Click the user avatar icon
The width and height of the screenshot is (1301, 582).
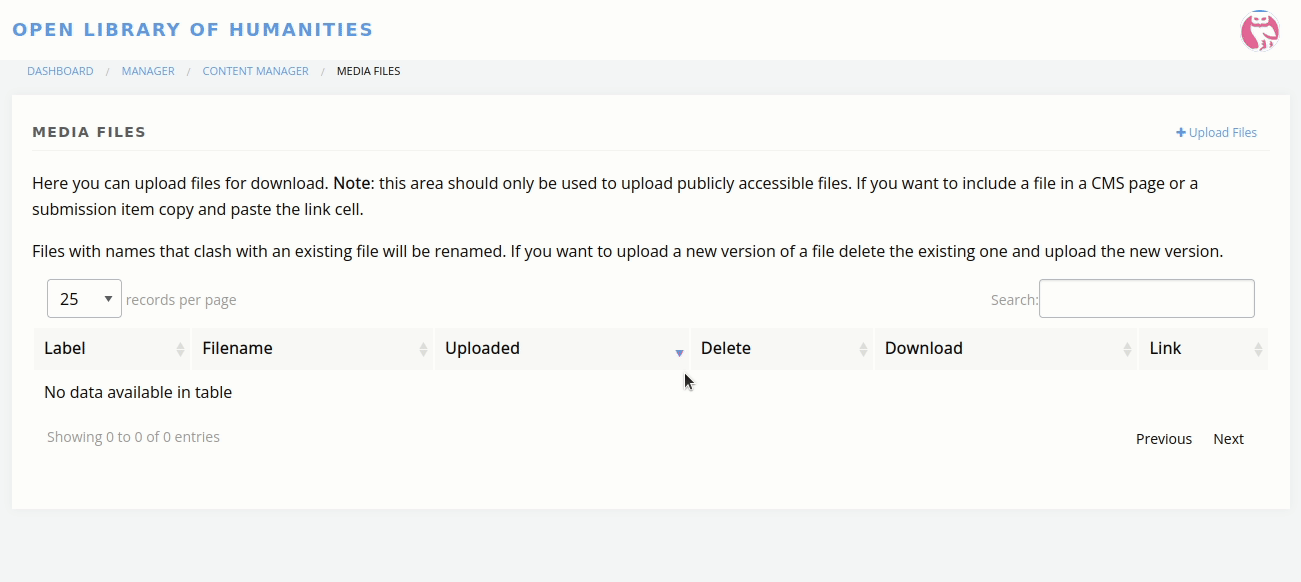(1260, 31)
